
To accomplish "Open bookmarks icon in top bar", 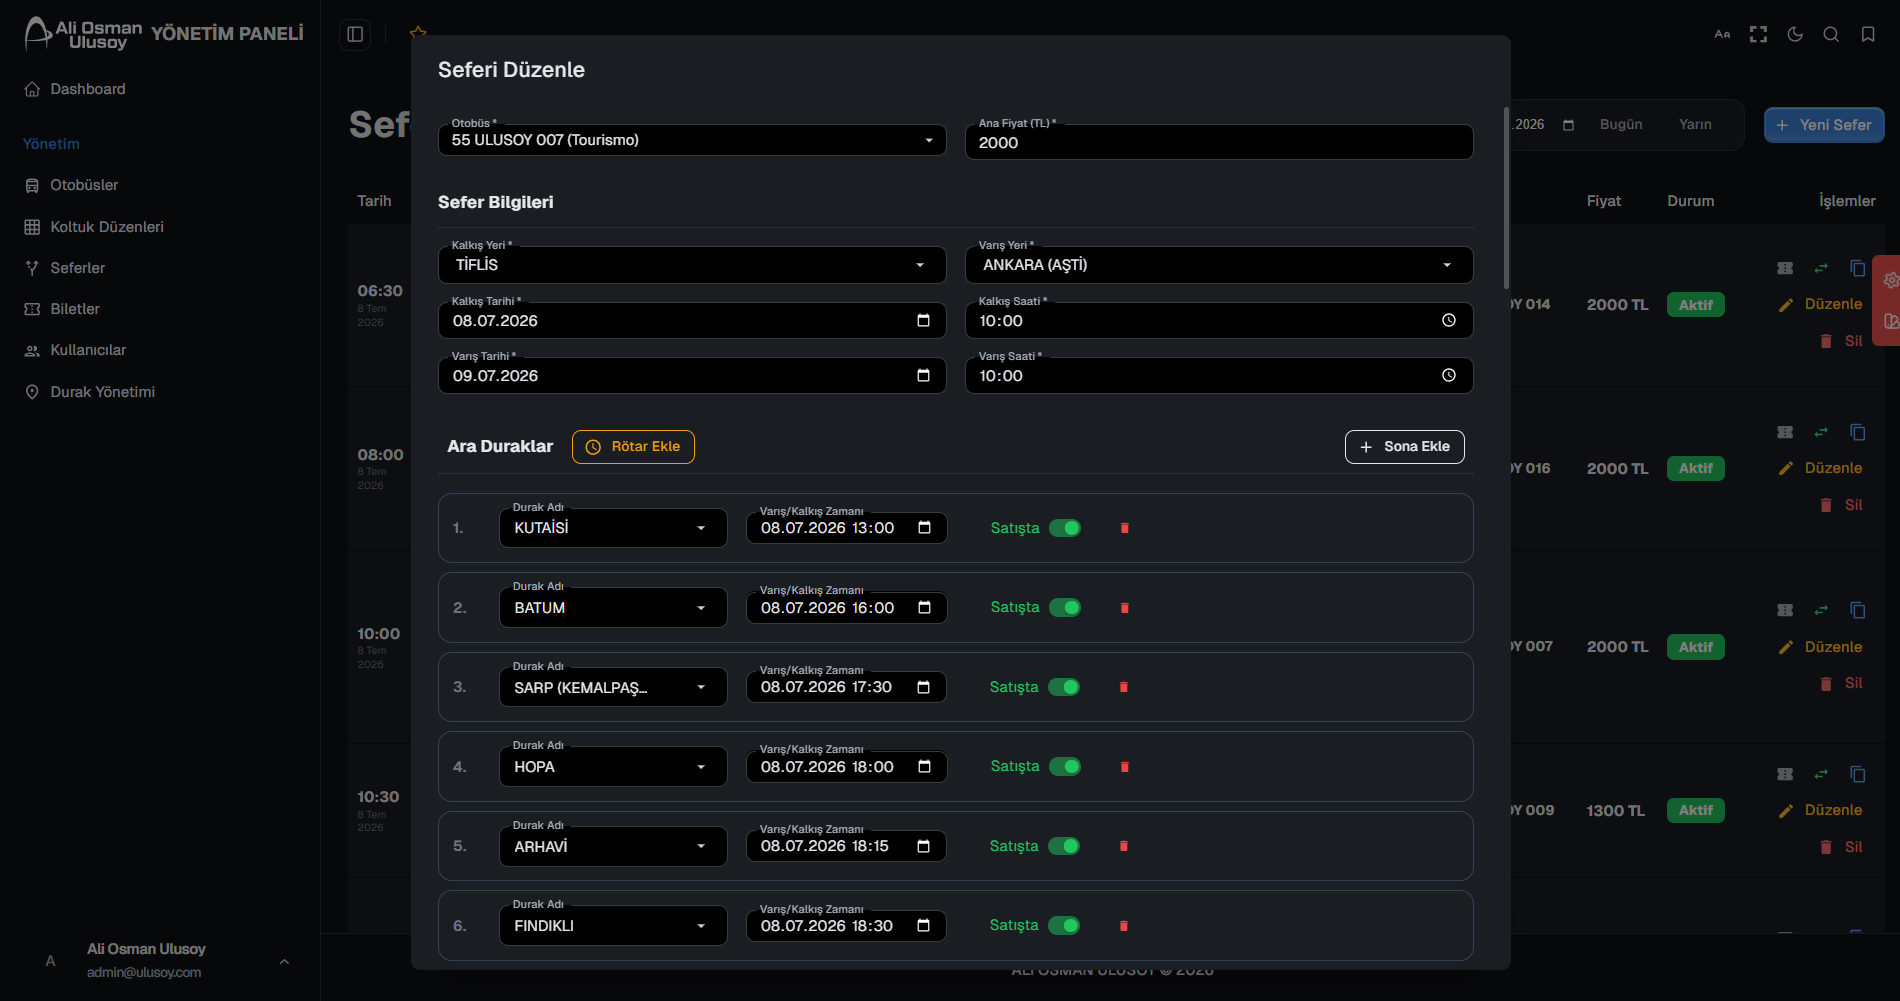I will [x=1867, y=34].
